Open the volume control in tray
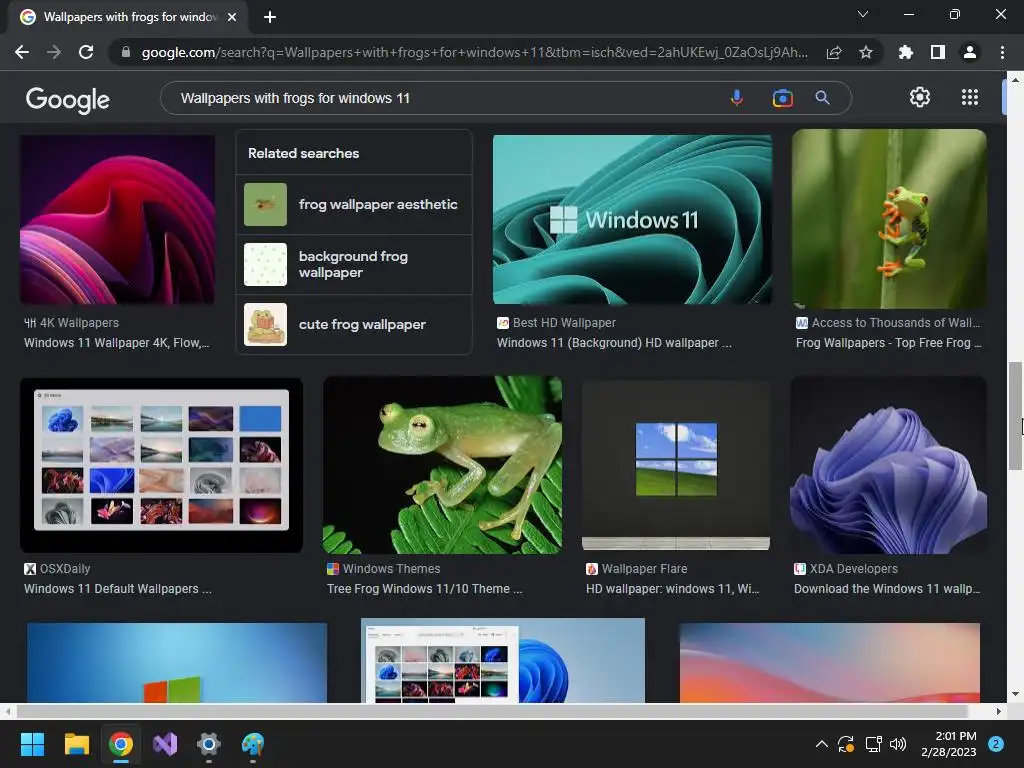Screen dimensions: 1024x768 pyautogui.click(x=899, y=744)
